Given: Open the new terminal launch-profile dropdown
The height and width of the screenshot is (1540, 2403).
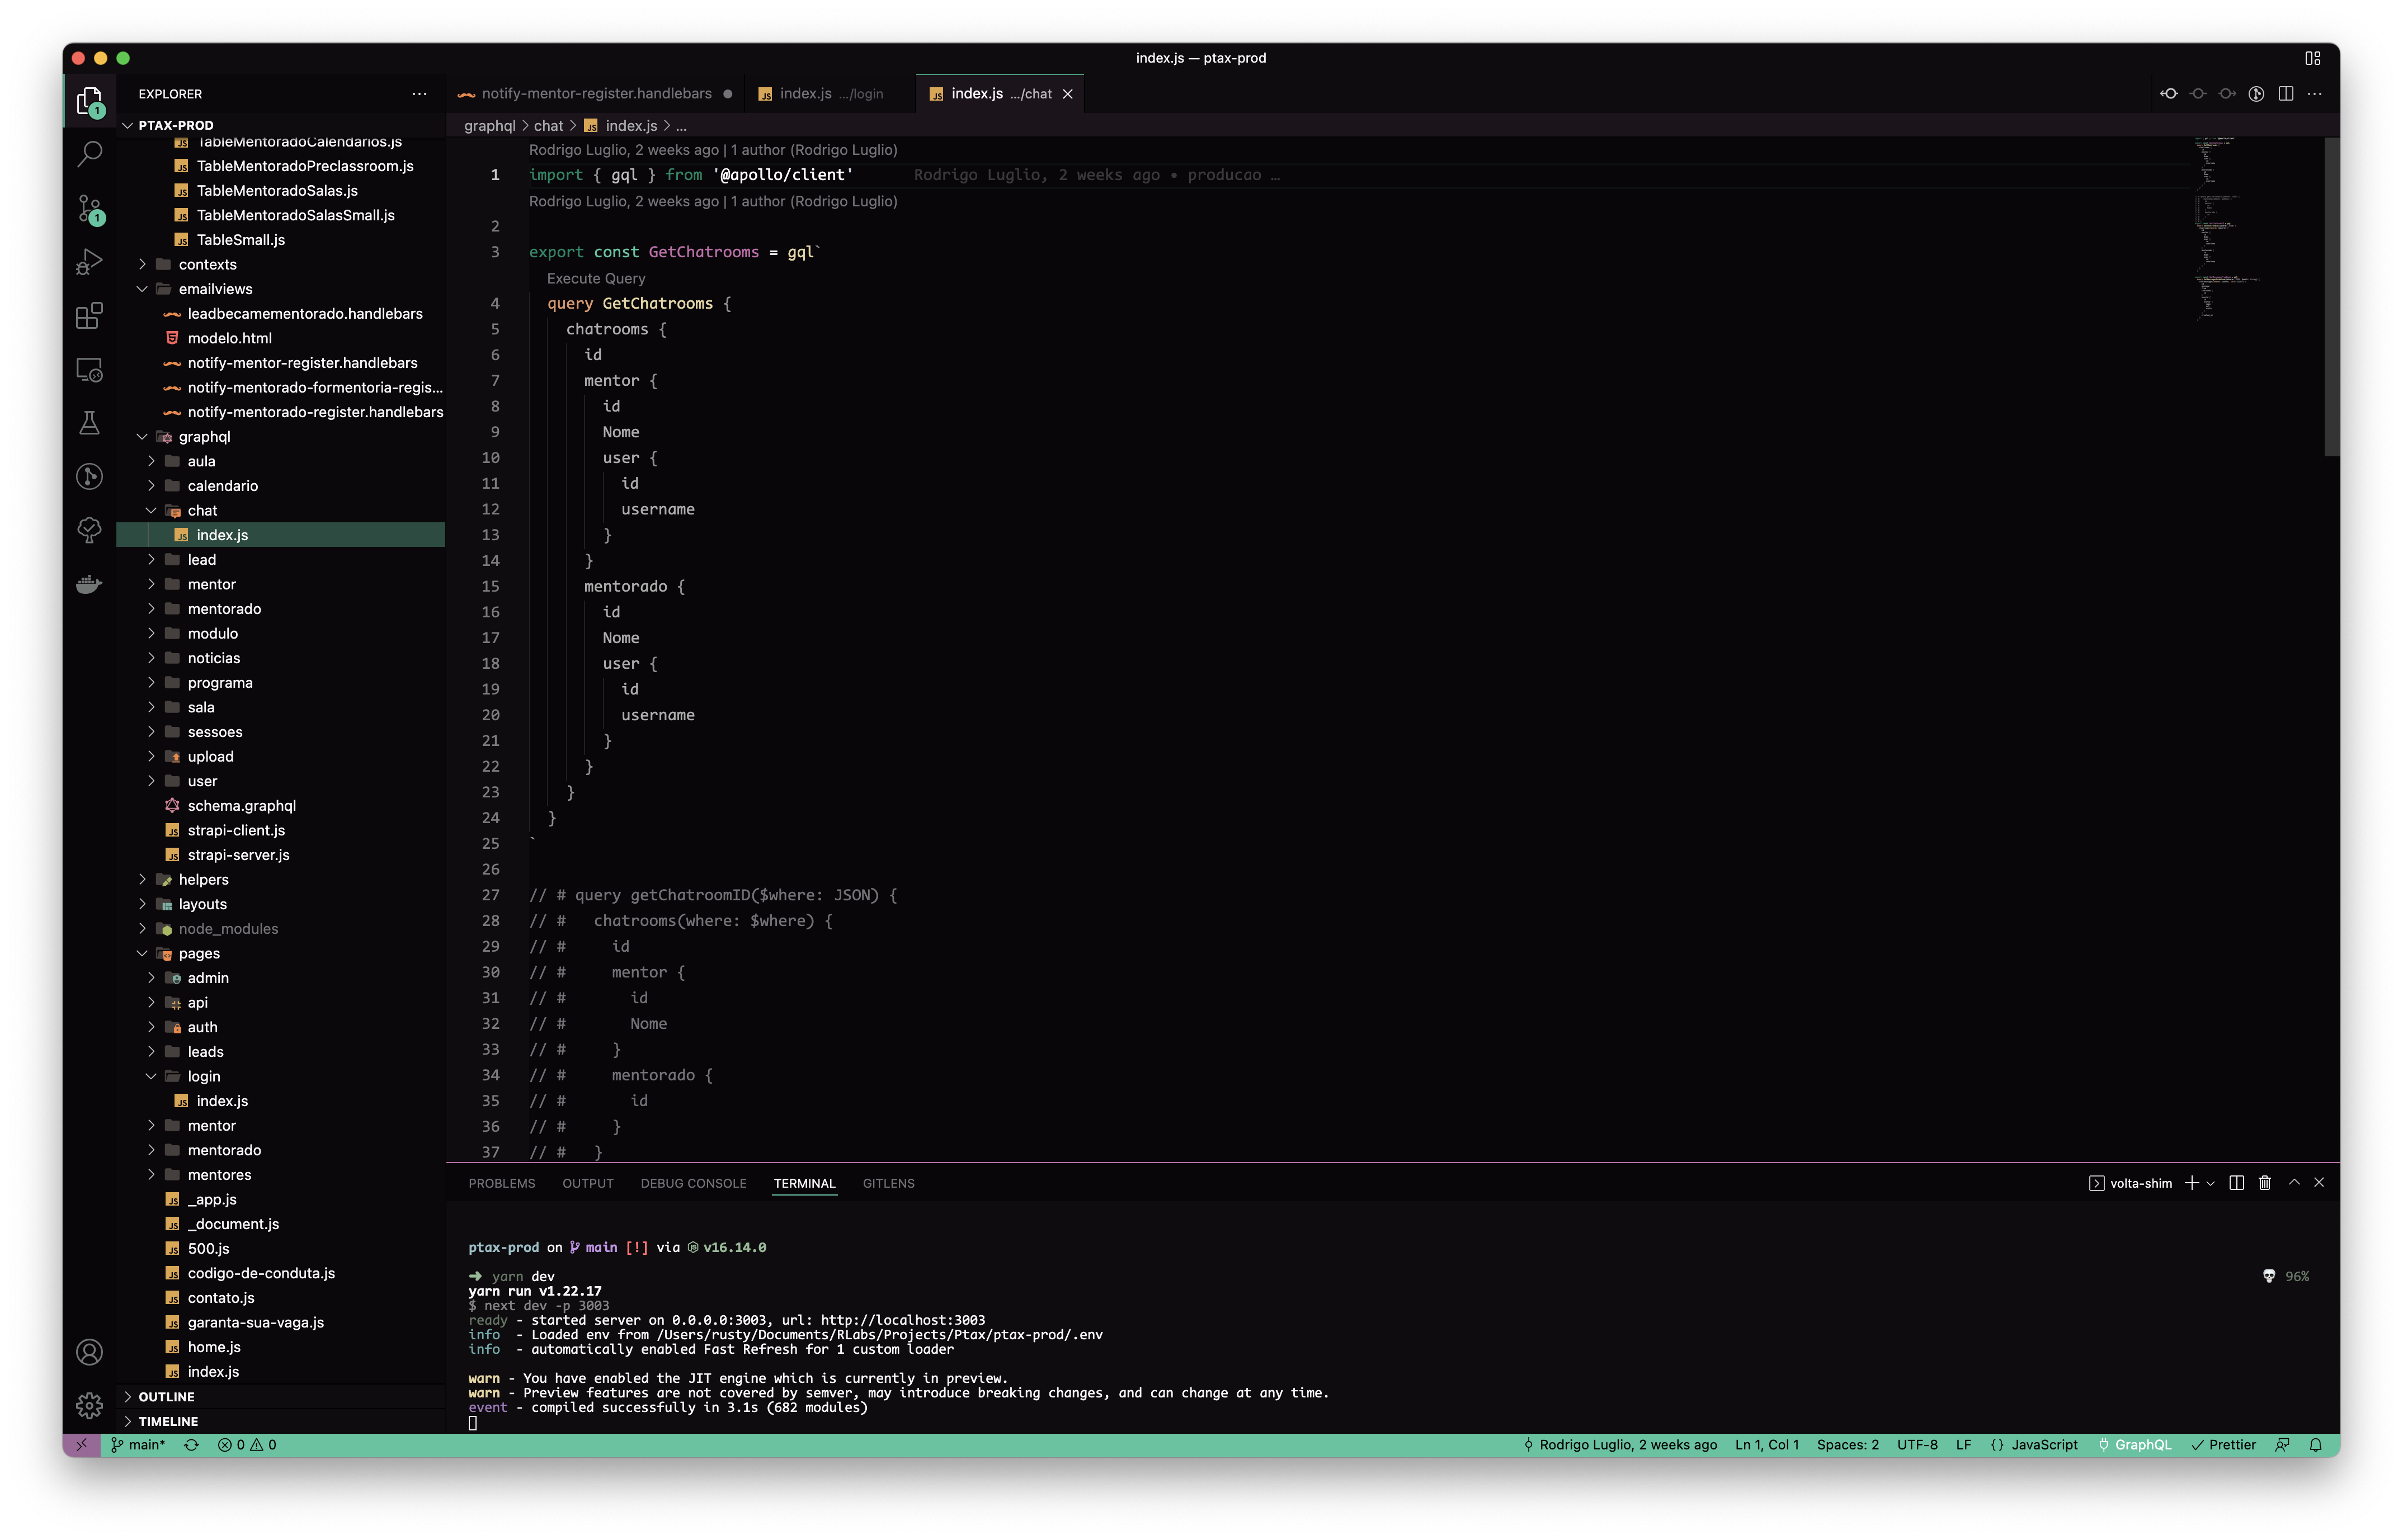Looking at the screenshot, I should (x=2211, y=1183).
